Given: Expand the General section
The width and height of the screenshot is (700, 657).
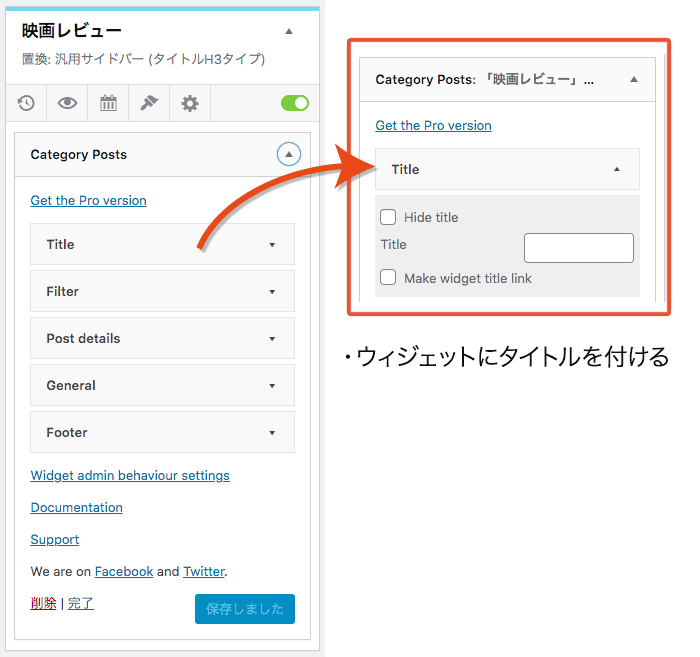Looking at the screenshot, I should click(162, 385).
